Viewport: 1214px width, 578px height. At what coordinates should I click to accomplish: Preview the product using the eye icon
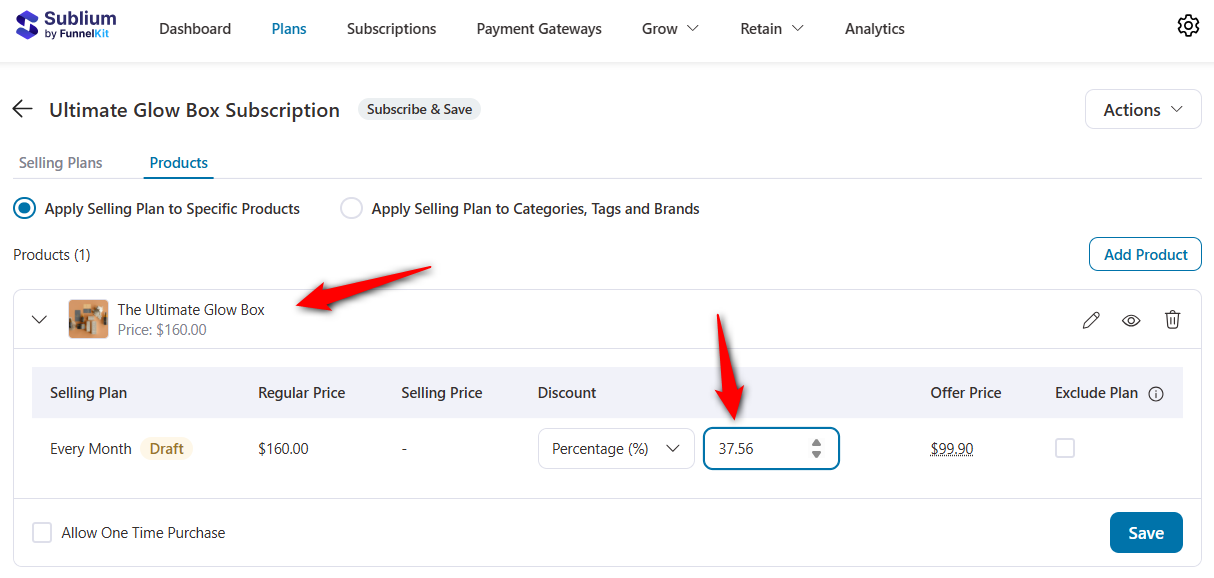pos(1131,319)
